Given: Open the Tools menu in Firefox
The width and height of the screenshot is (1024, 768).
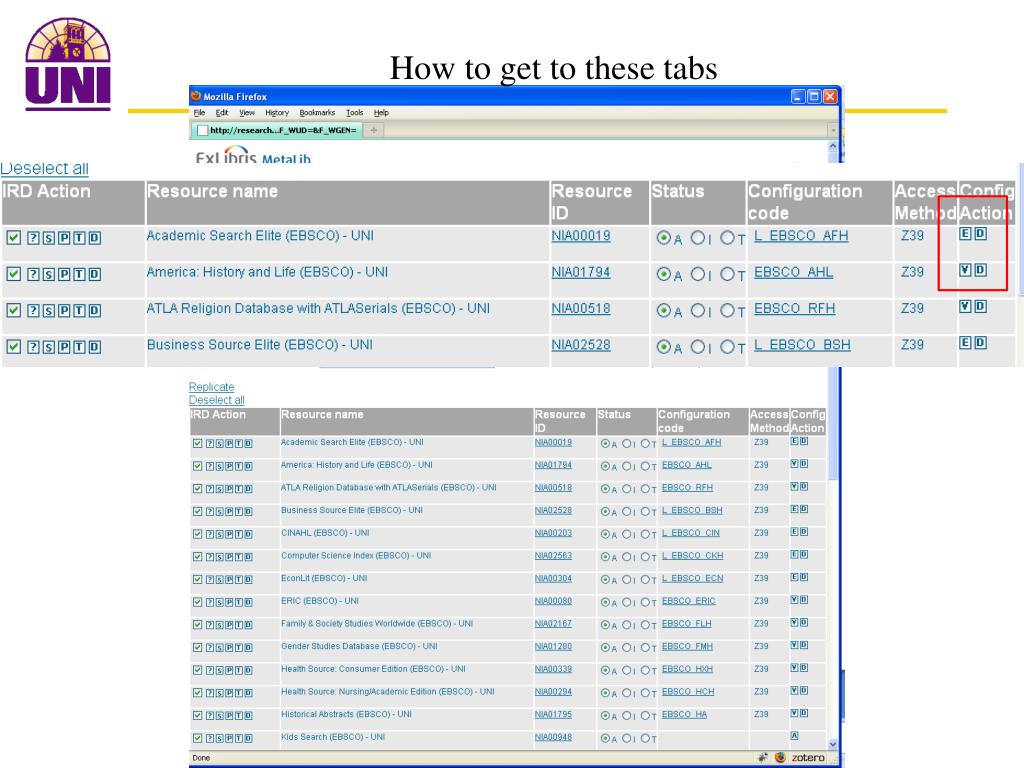Looking at the screenshot, I should pos(355,112).
